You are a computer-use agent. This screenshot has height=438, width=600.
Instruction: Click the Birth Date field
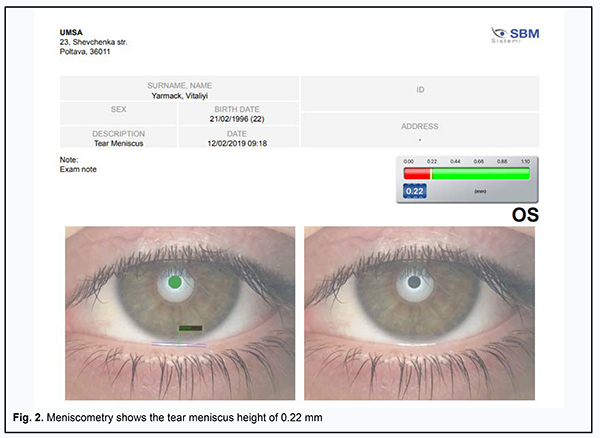[x=238, y=114]
